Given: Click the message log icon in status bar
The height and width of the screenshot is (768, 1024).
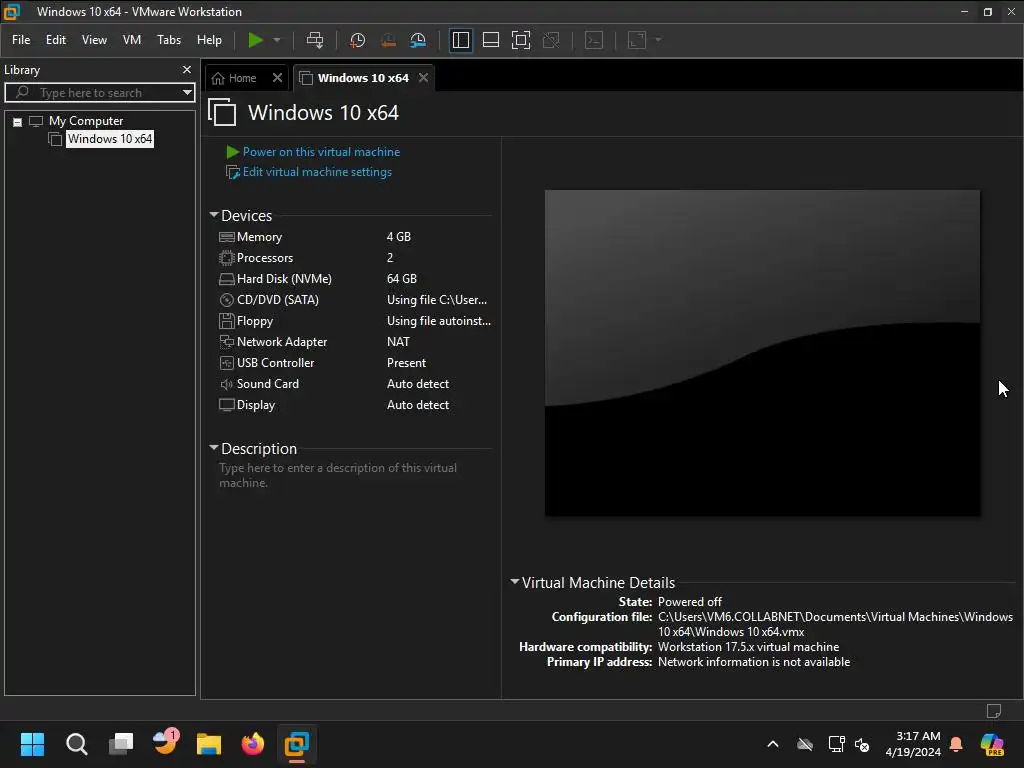Looking at the screenshot, I should point(993,711).
